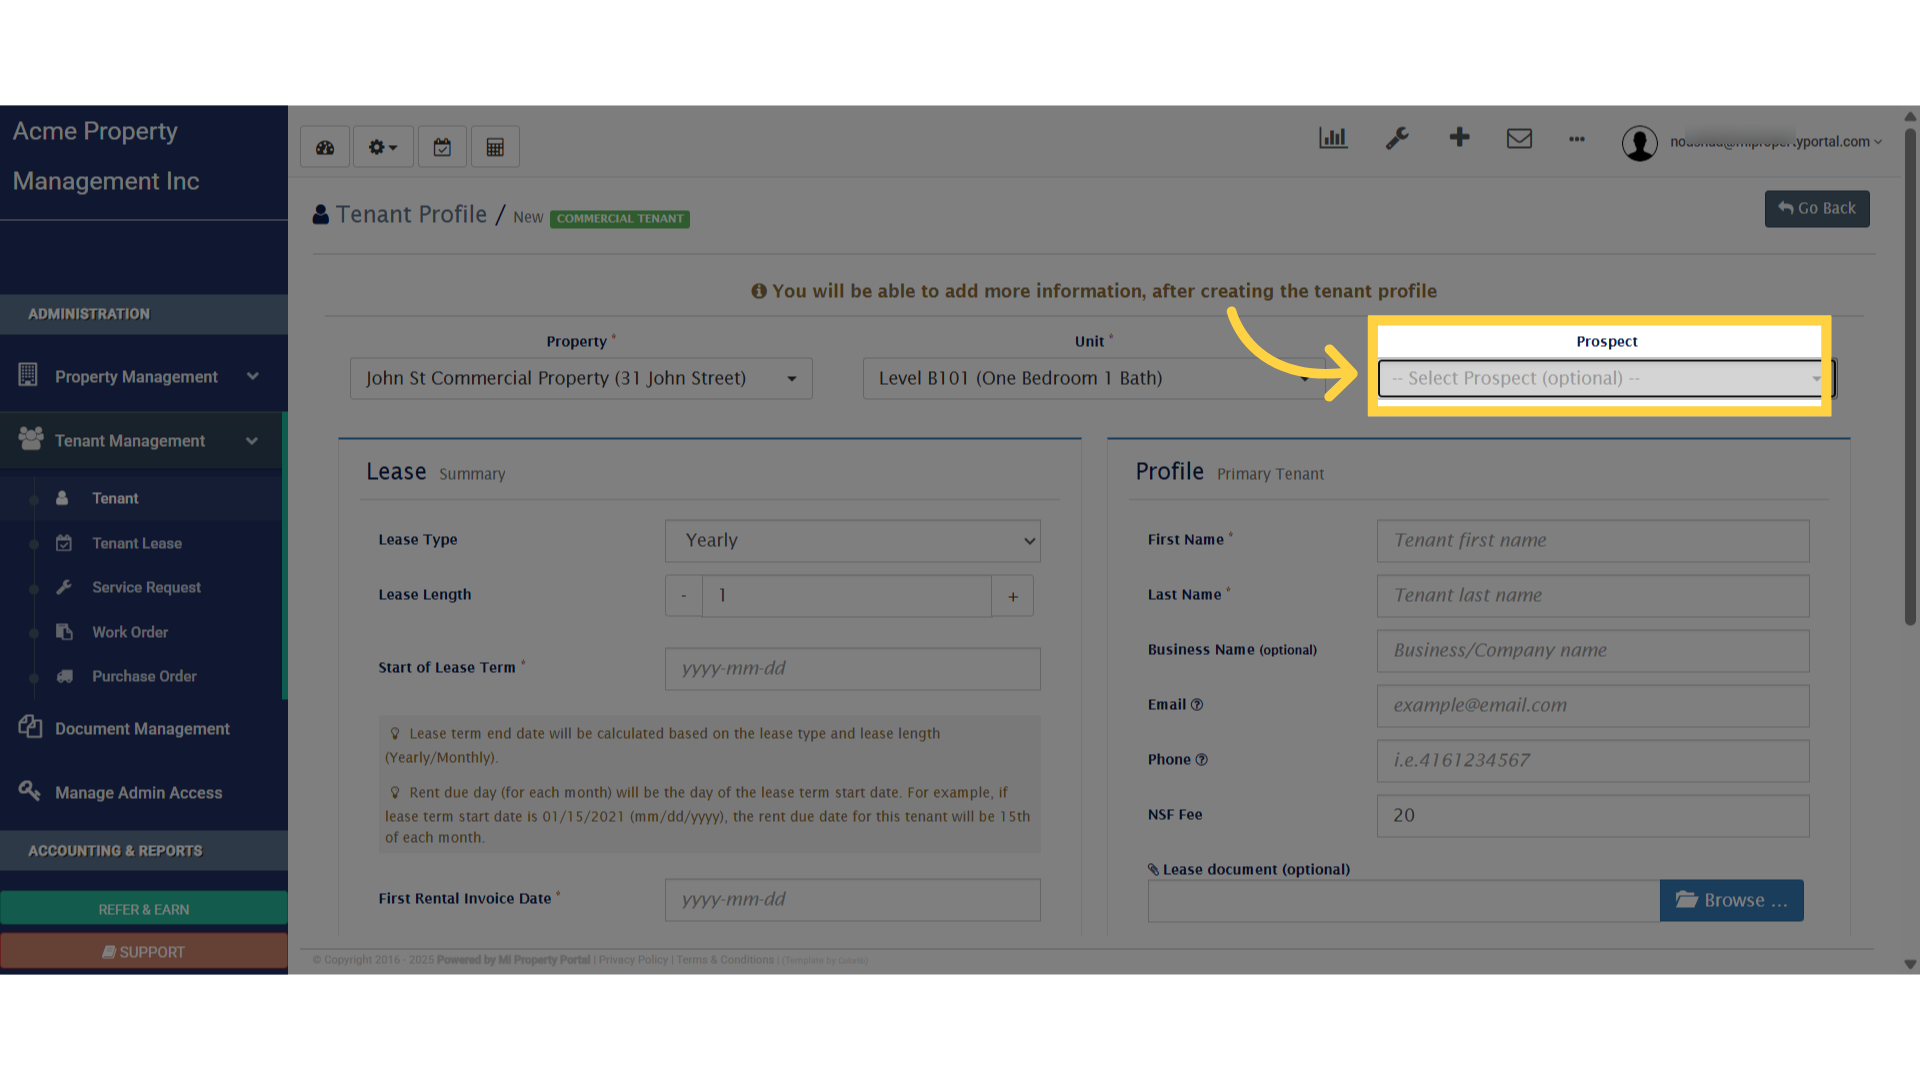This screenshot has height=1080, width=1920.
Task: Open the dashboard speedometer icon
Action: point(325,147)
